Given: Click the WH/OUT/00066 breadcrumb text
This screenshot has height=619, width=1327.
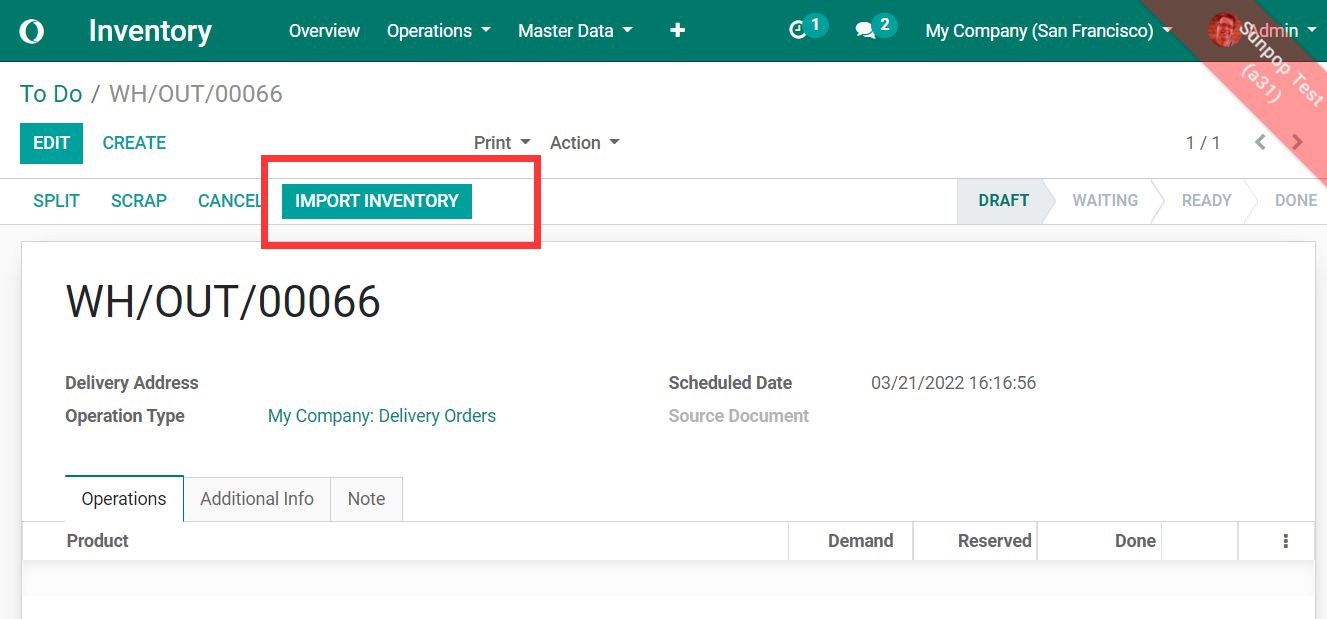Looking at the screenshot, I should pos(196,94).
